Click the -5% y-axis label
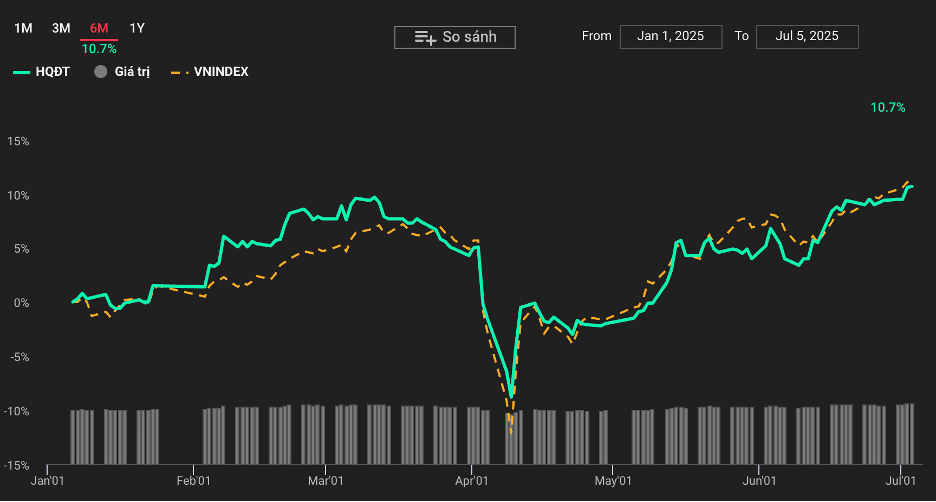936x502 pixels. pyautogui.click(x=20, y=358)
